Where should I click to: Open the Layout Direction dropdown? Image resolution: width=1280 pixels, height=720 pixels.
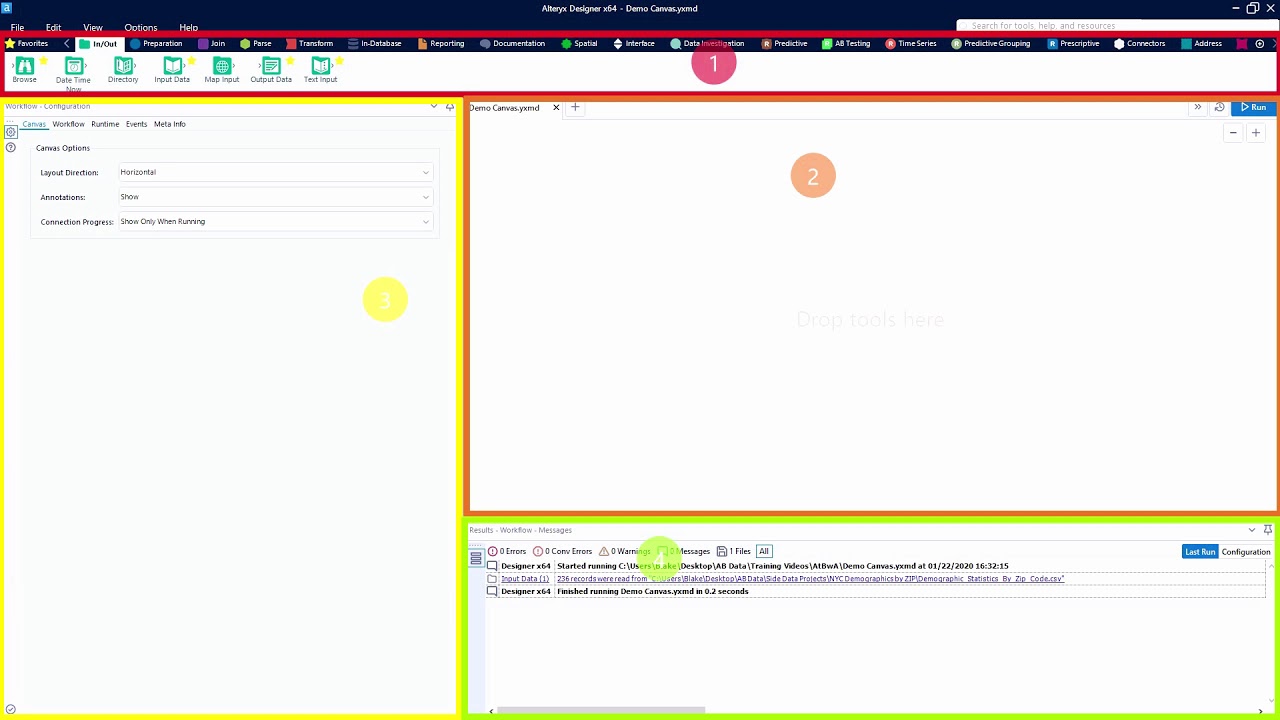[276, 172]
